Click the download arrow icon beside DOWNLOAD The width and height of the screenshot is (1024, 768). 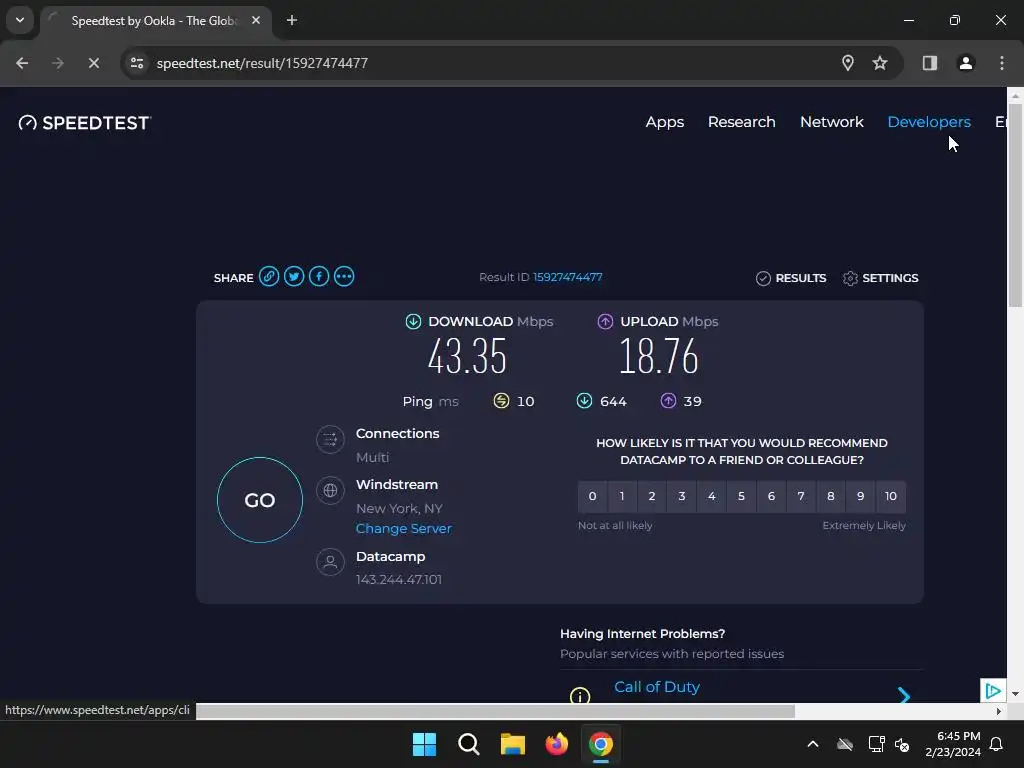tap(413, 321)
